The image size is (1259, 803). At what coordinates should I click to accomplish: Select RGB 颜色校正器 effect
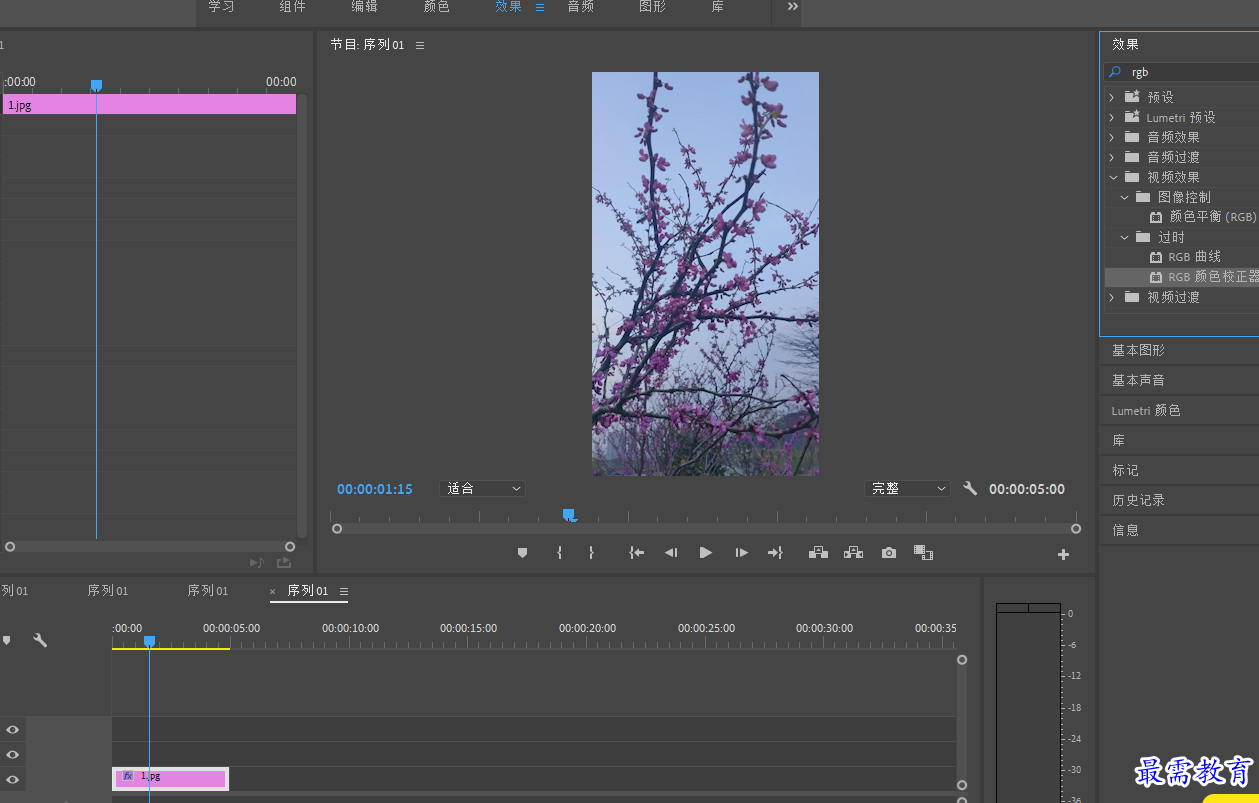tap(1213, 277)
